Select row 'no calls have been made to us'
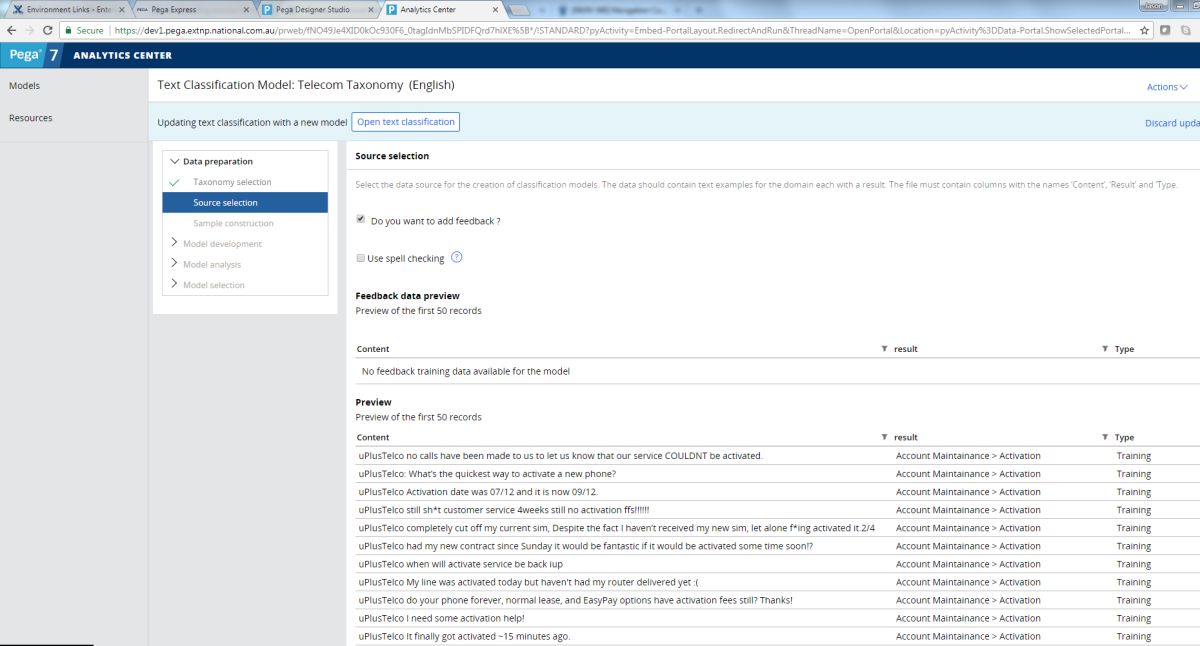Viewport: 1200px width, 646px height. tap(777, 456)
